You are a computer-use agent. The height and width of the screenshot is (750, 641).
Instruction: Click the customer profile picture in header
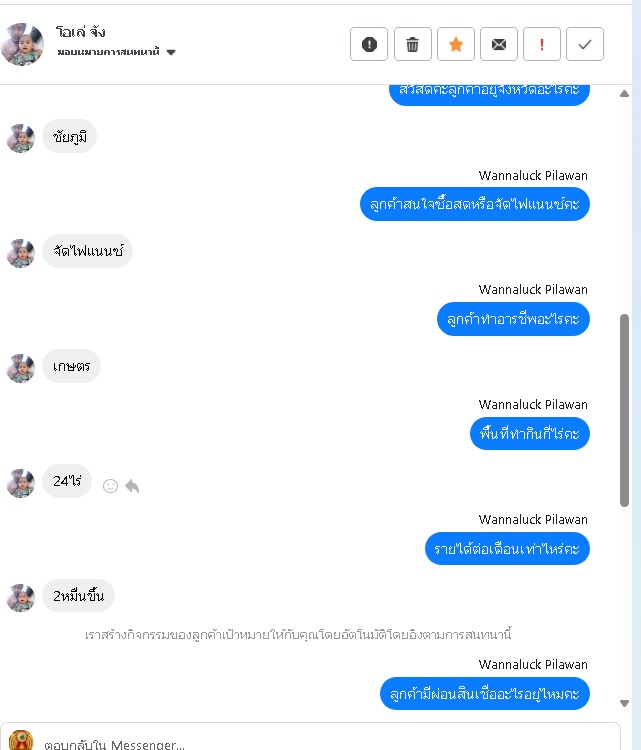(22, 44)
